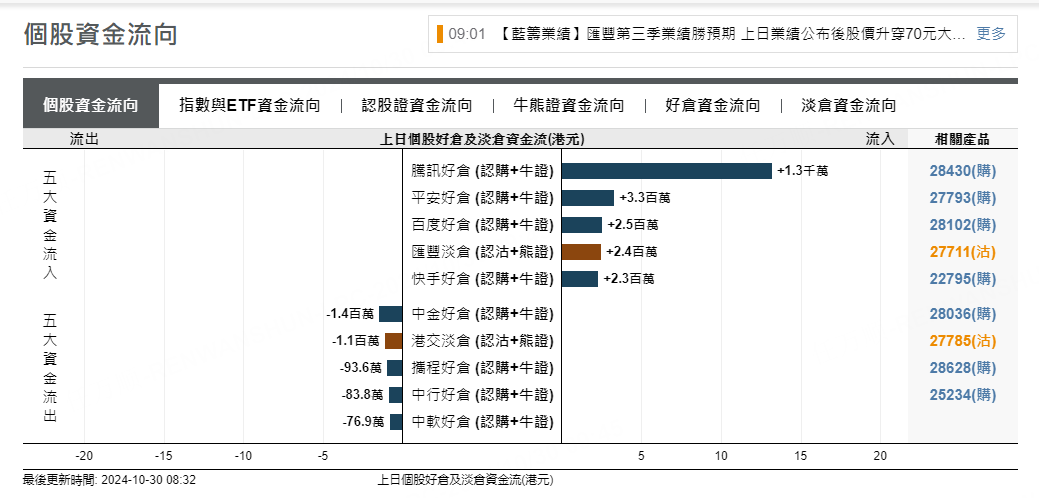Click the +3.3百萬 value
Image resolution: width=1039 pixels, height=498 pixels.
pos(645,197)
